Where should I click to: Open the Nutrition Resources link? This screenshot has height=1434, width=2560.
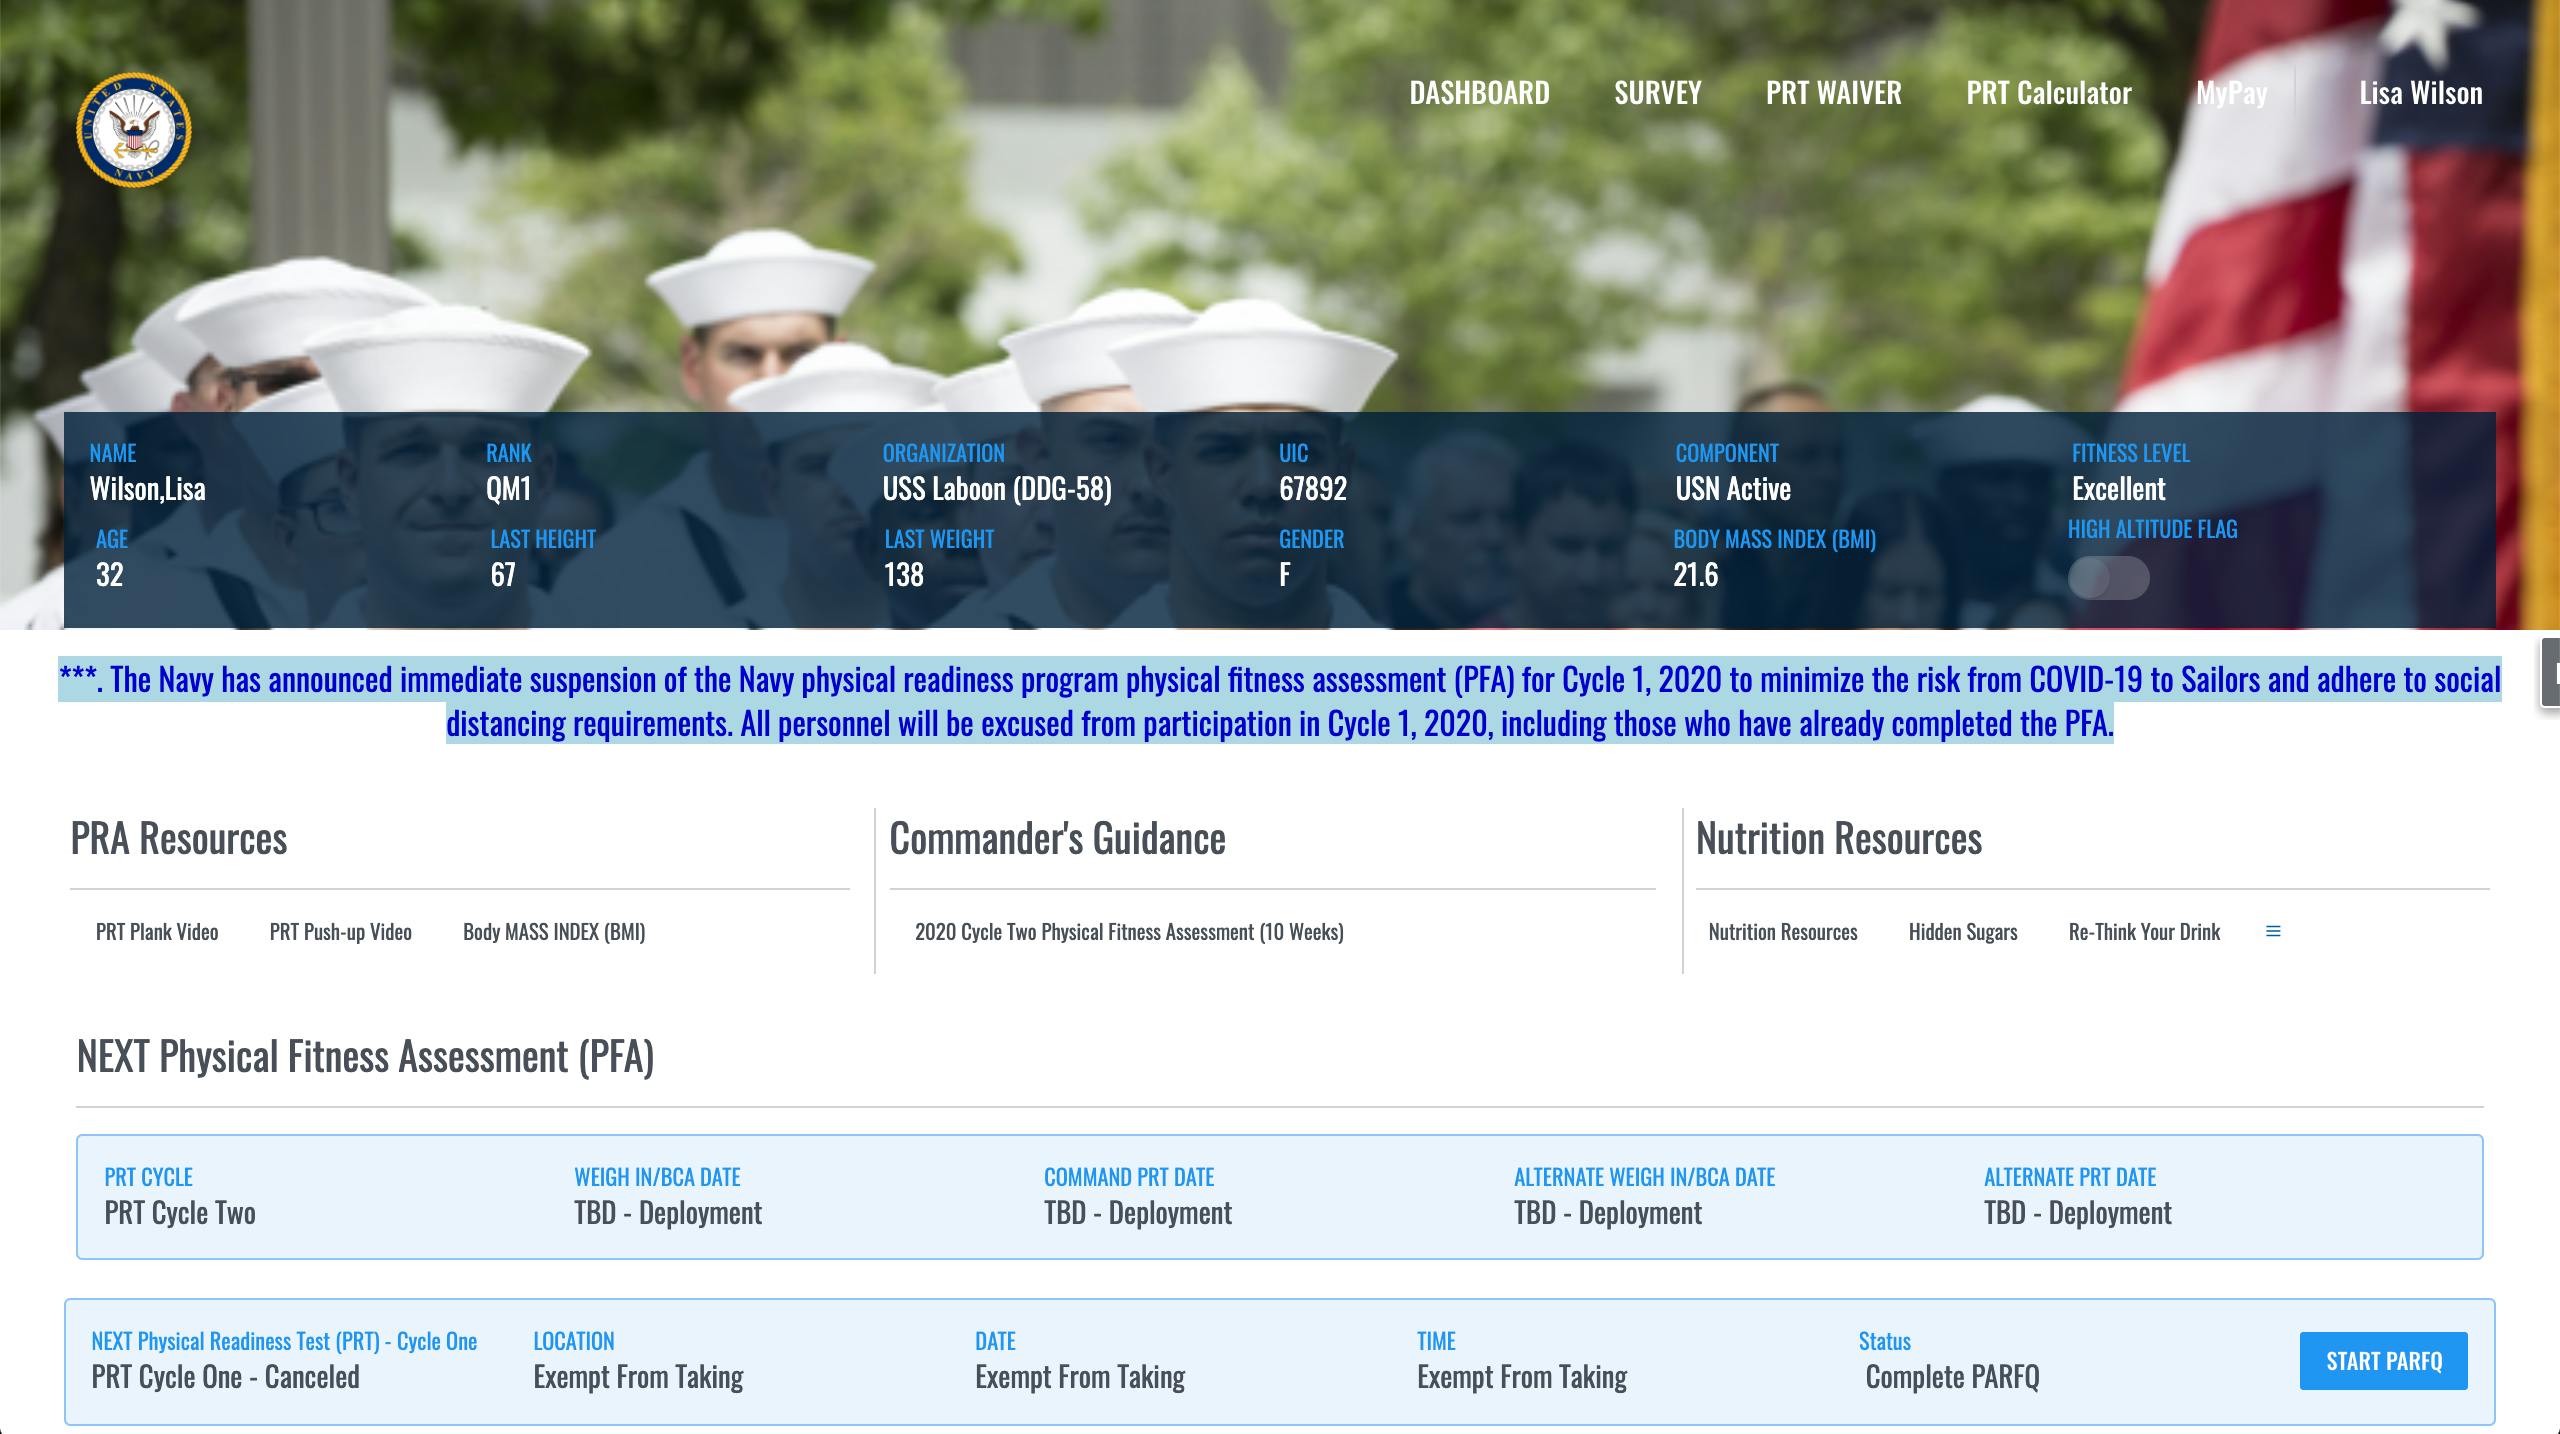pos(1782,932)
